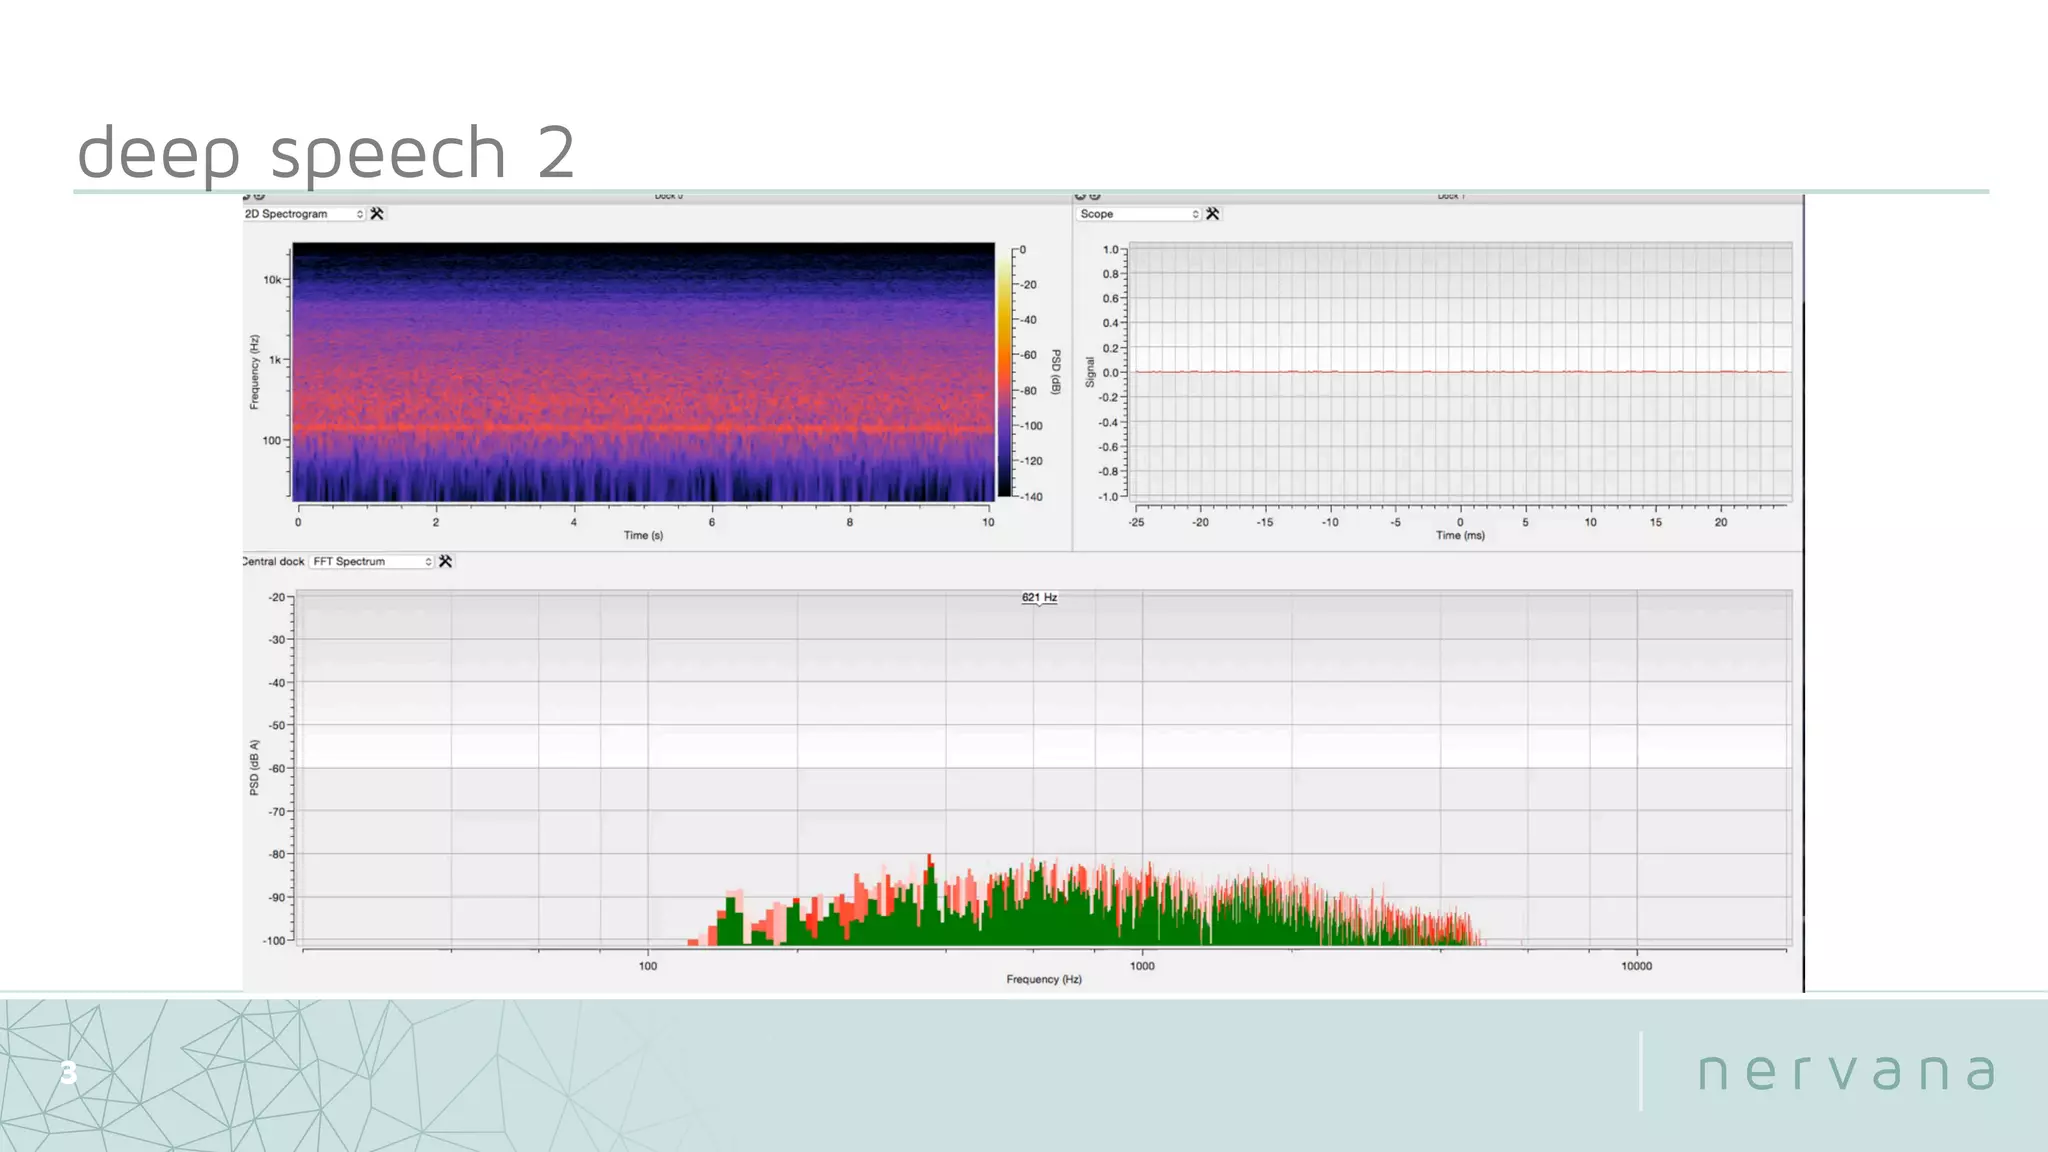2048x1152 pixels.
Task: Click inside the spectrogram heatmap plot
Action: click(642, 372)
